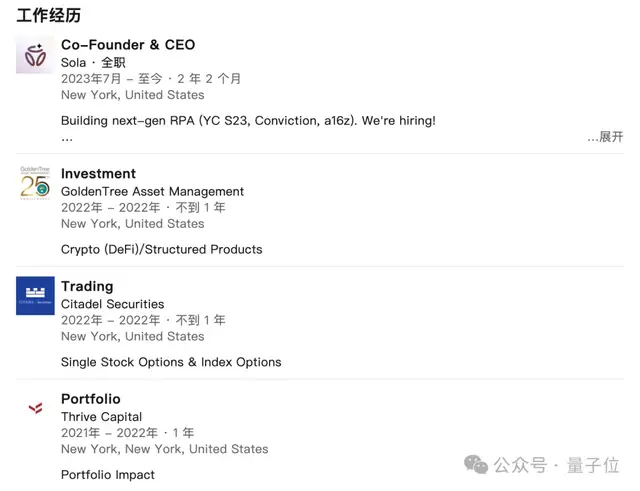
Task: Click the Citadel Securities blue logo
Action: [35, 295]
